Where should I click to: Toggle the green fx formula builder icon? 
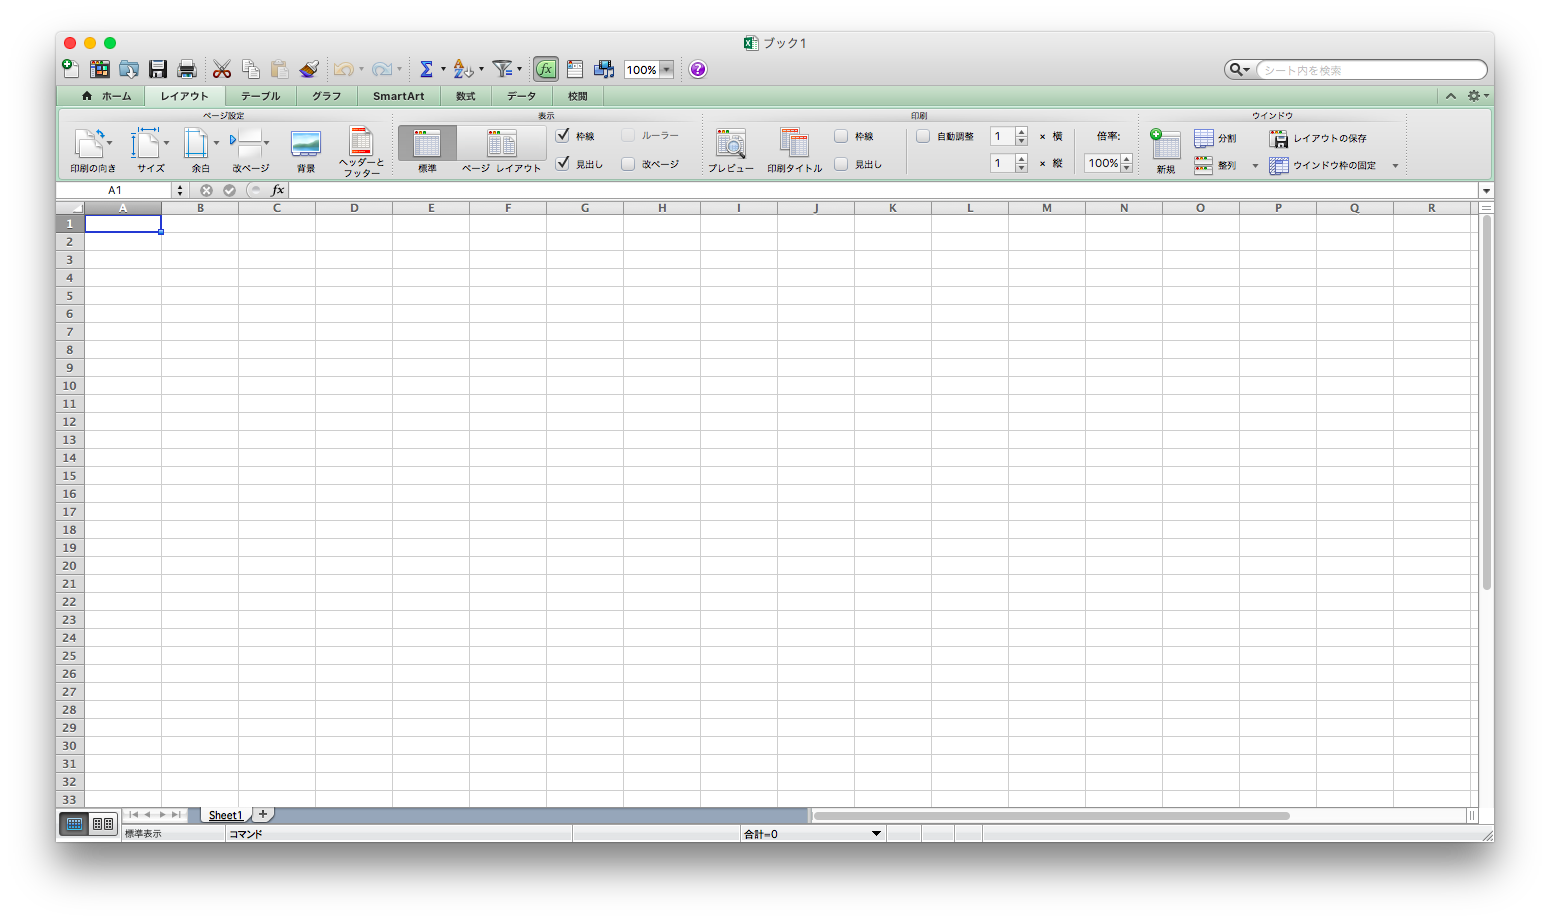point(546,69)
